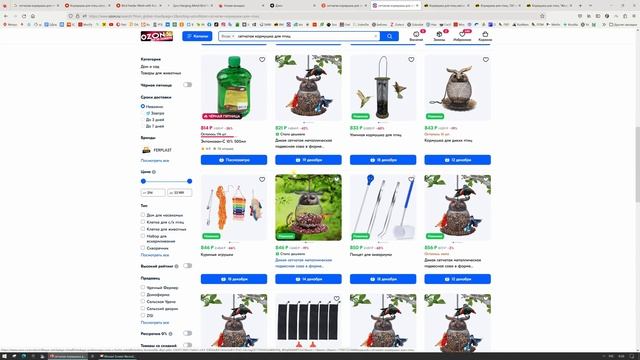The width and height of the screenshot is (640, 360).
Task: Open the Каталог catalog menu button
Action: 197,36
